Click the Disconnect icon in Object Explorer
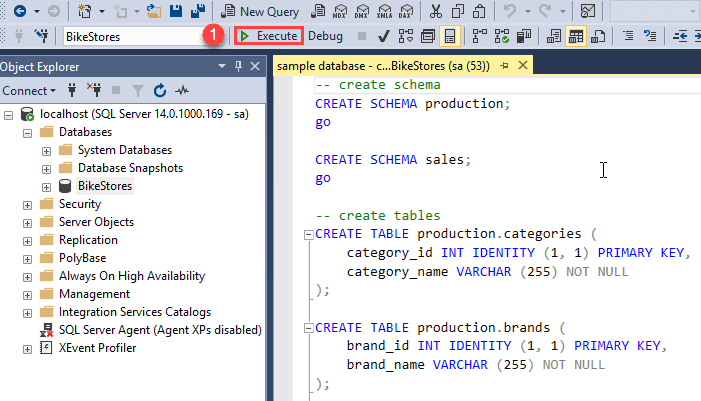 coord(94,90)
